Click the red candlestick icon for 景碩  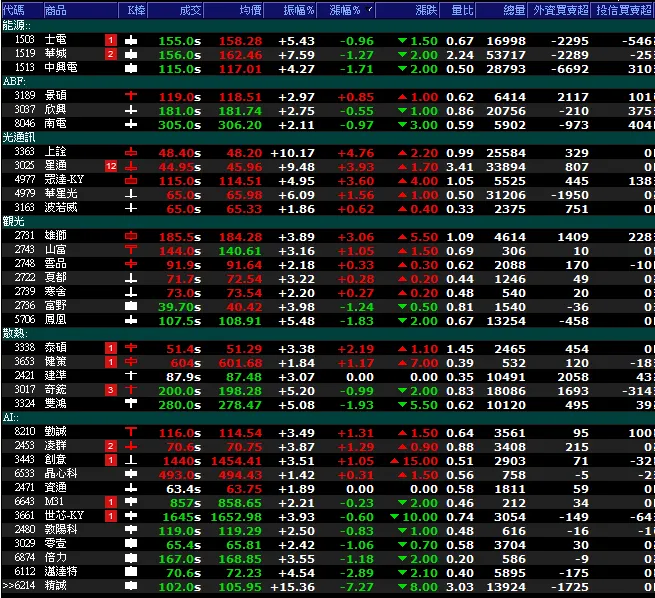[131, 96]
